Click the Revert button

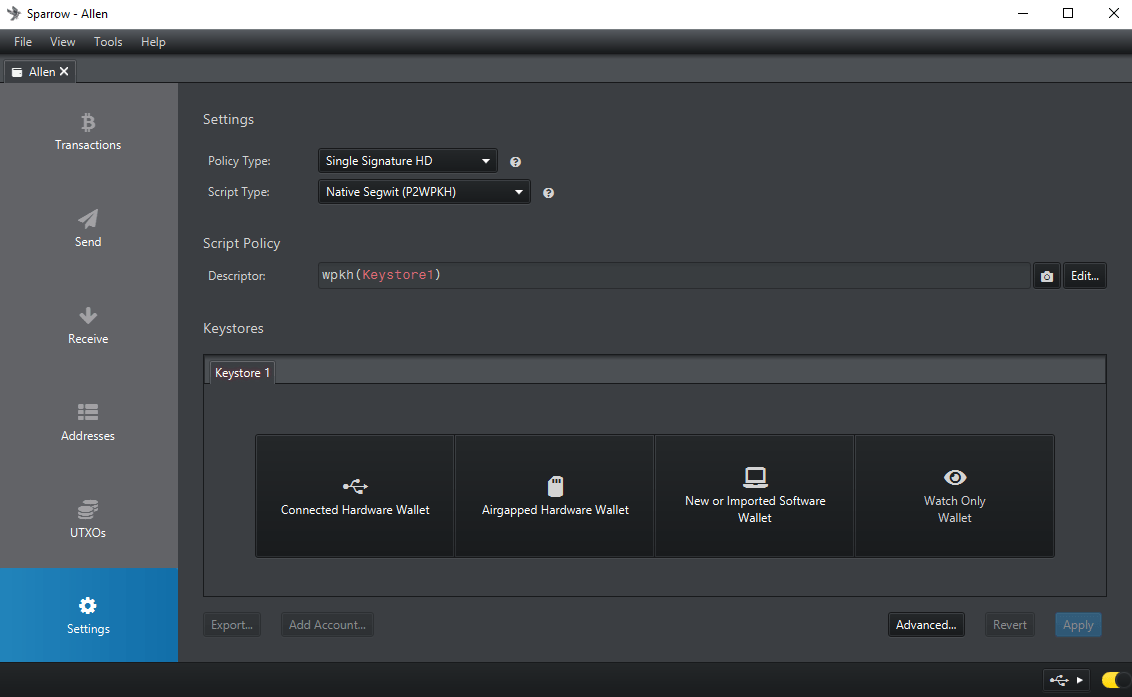(x=1009, y=625)
